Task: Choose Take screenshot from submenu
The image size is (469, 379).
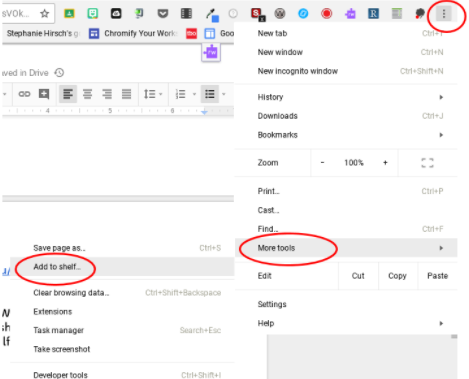Action: (x=122, y=349)
